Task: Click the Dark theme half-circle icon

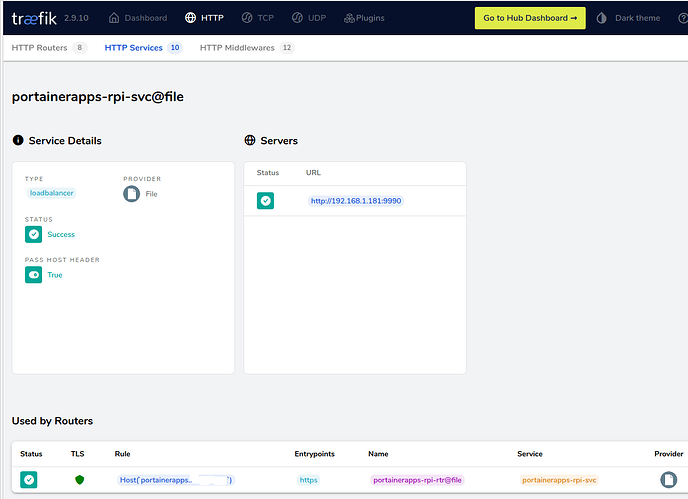Action: [602, 18]
